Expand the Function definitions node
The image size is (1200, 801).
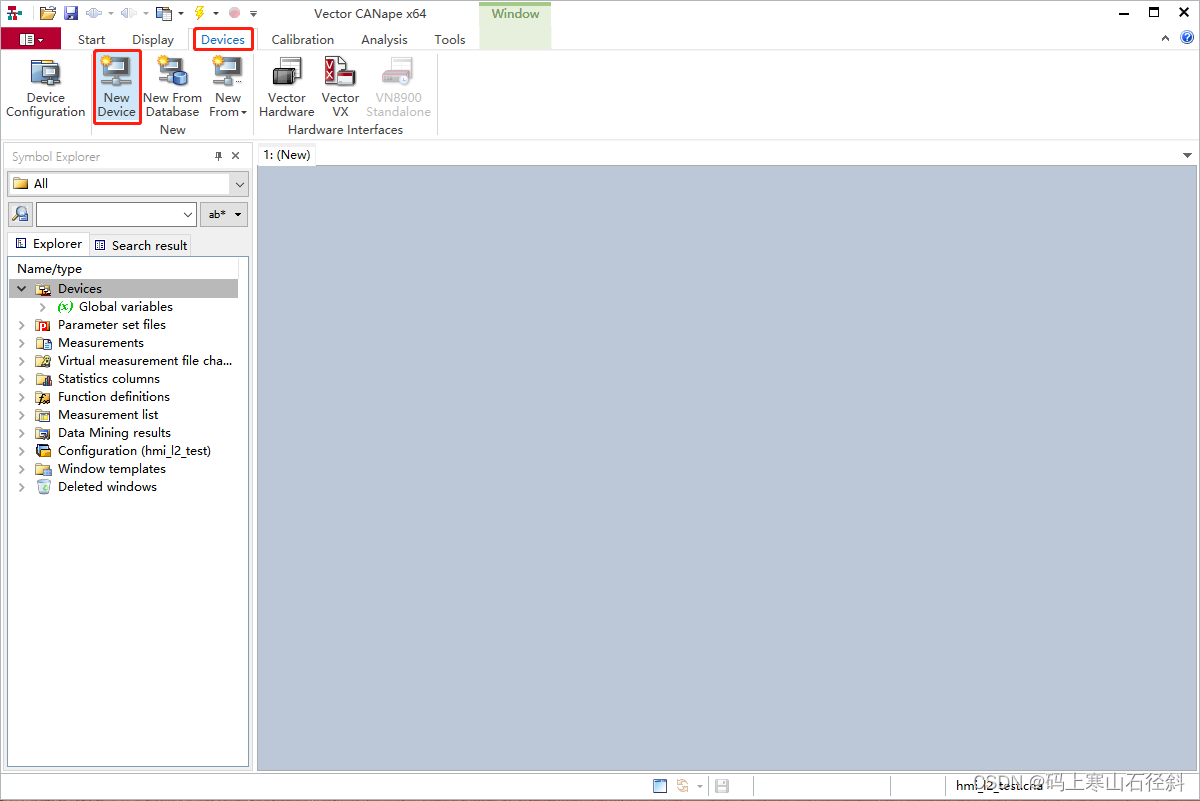tap(22, 397)
